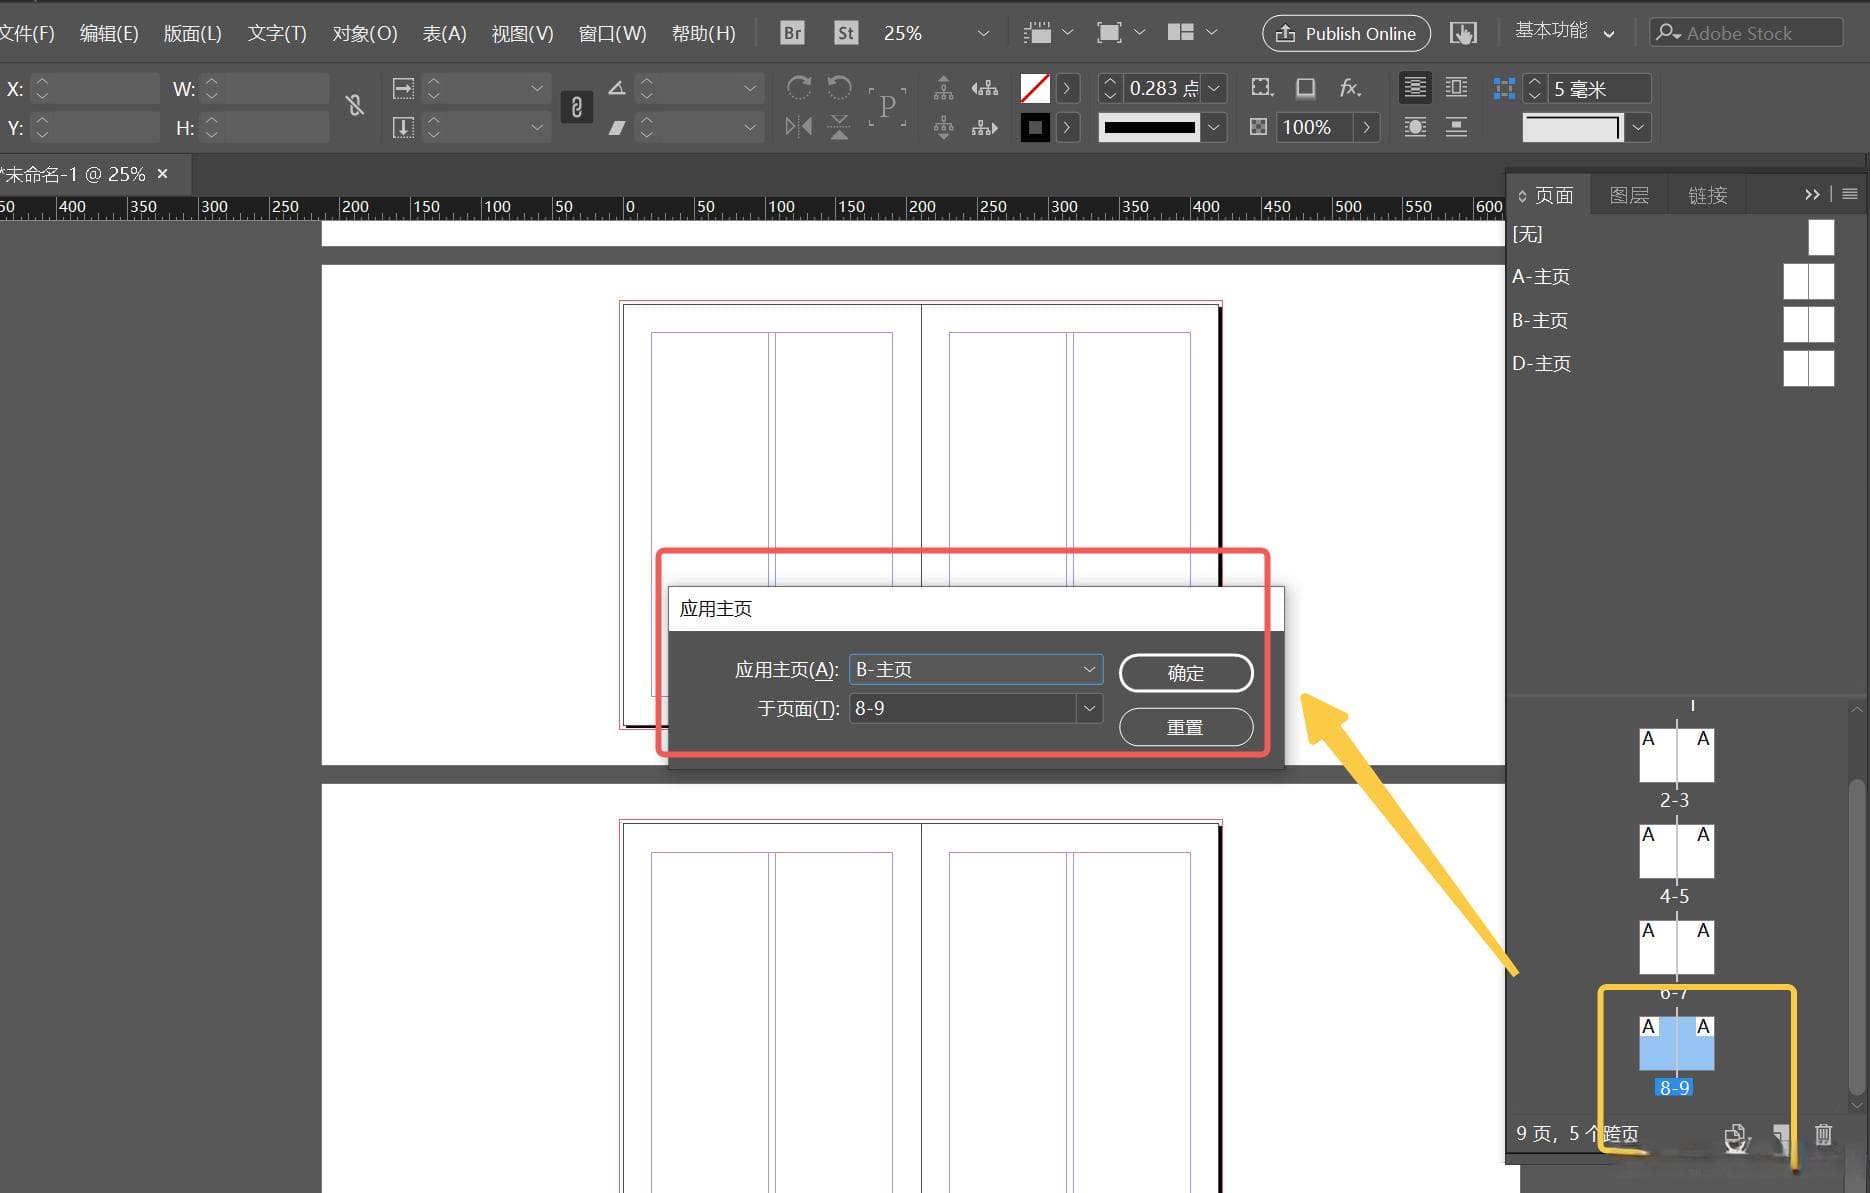This screenshot has height=1193, width=1870.
Task: Click the touch workspace hand icon
Action: (x=1463, y=33)
